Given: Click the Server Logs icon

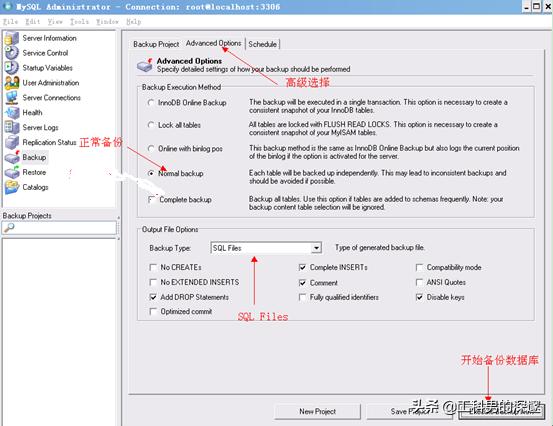Looking at the screenshot, I should tap(12, 127).
